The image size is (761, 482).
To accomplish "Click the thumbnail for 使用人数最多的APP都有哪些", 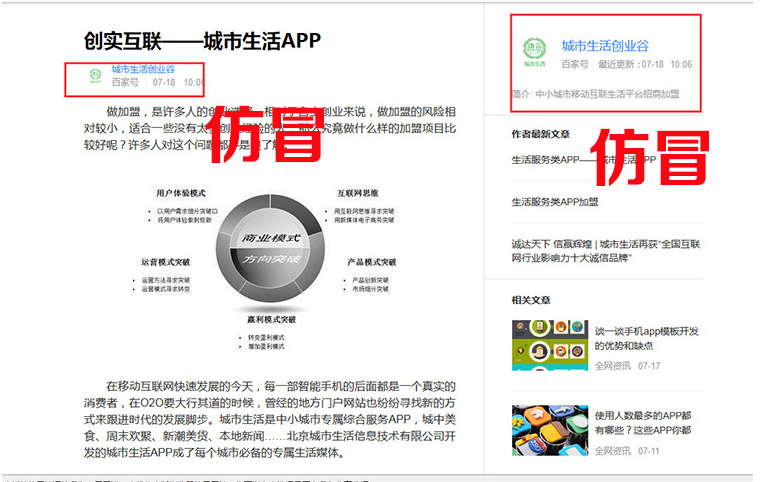I will [x=550, y=430].
